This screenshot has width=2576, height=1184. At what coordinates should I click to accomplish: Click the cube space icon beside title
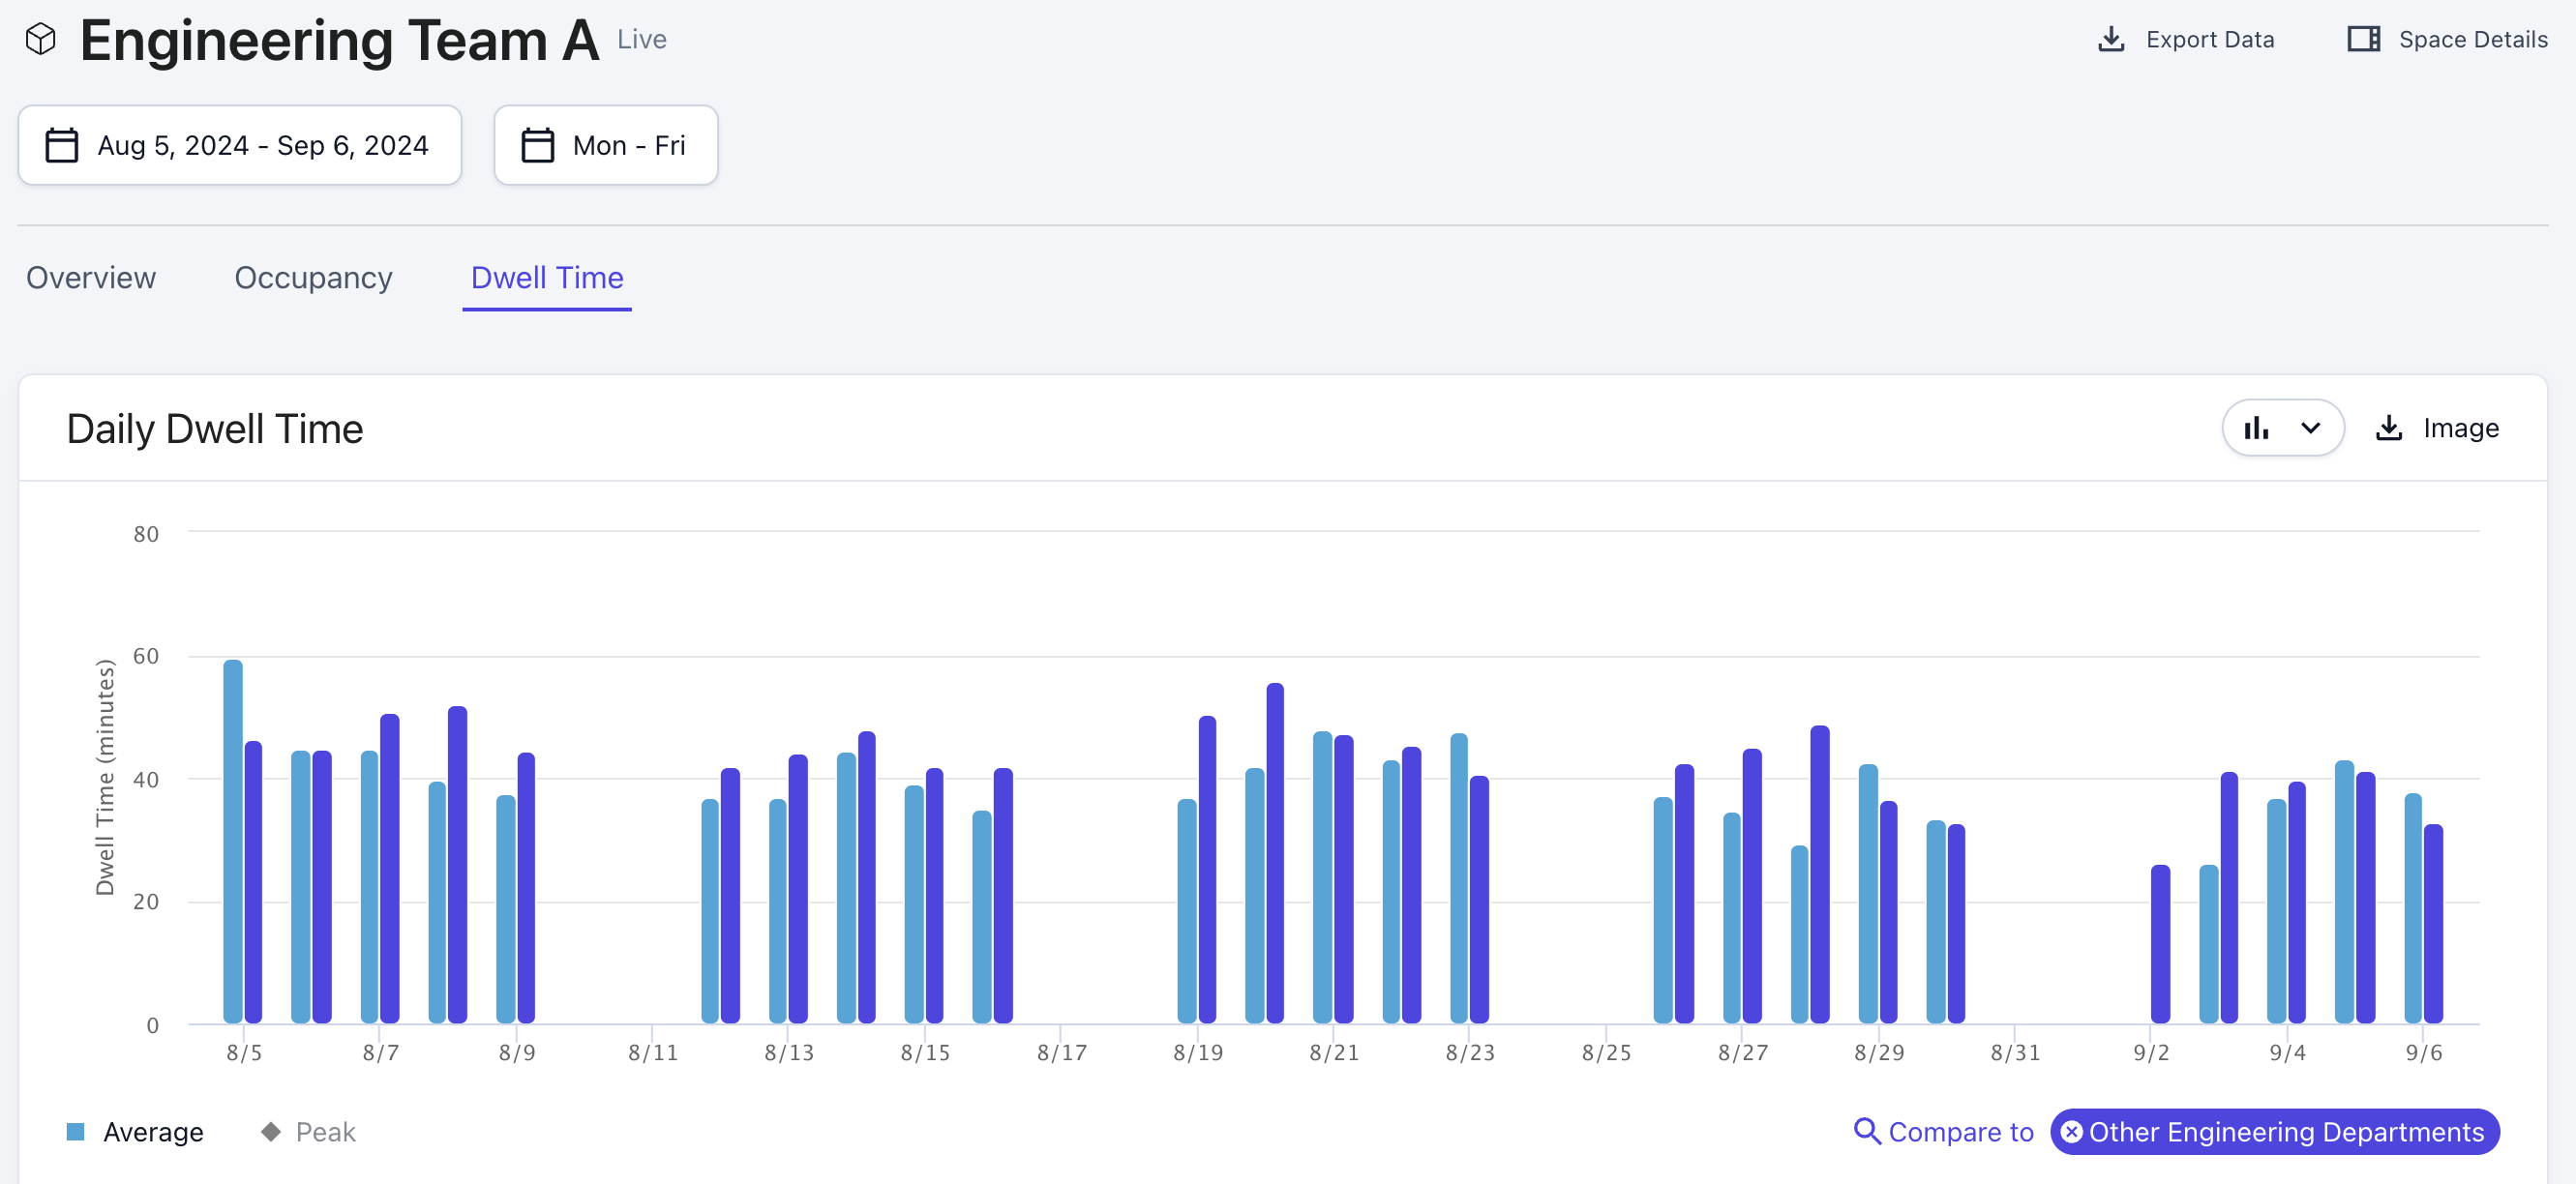[x=41, y=40]
